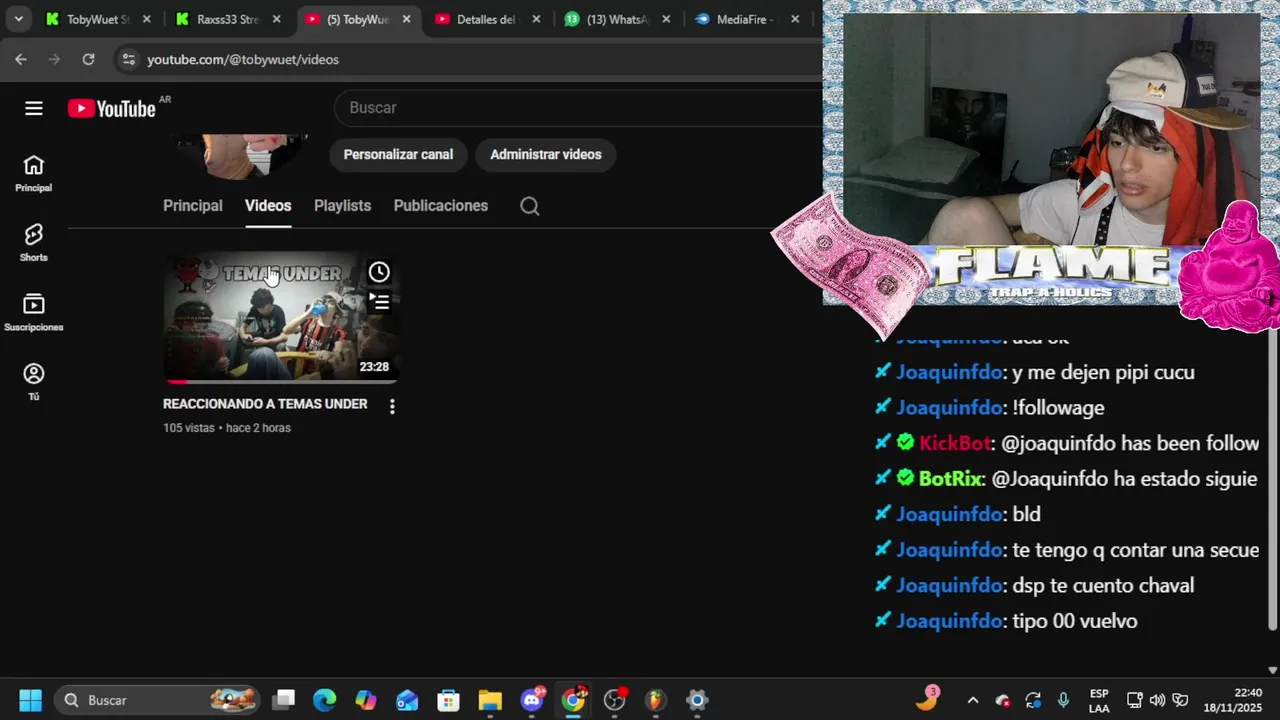
Task: Click Personalizar canal button
Action: tap(398, 155)
